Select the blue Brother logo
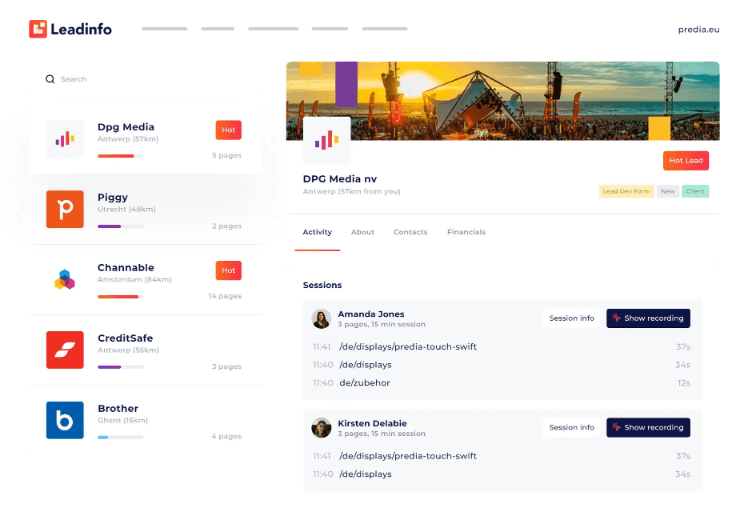The image size is (741, 518). pos(65,420)
